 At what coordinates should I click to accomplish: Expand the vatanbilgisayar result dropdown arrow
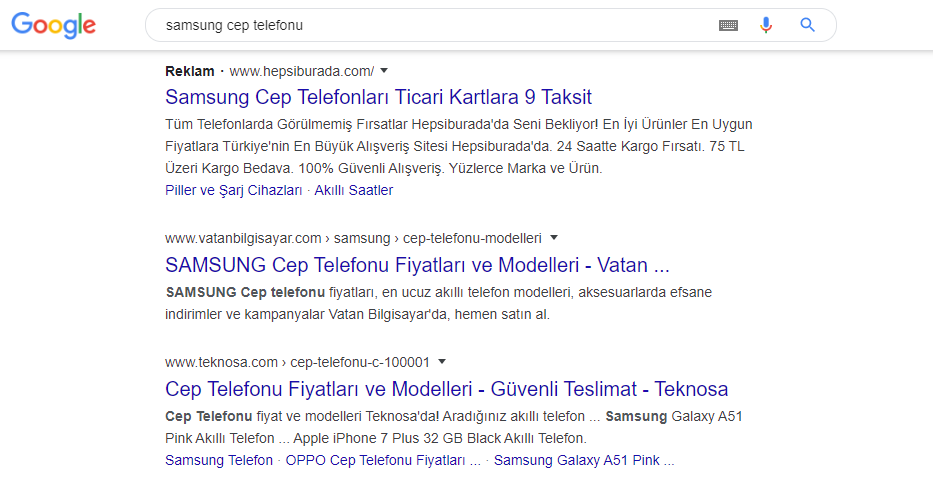click(x=554, y=238)
